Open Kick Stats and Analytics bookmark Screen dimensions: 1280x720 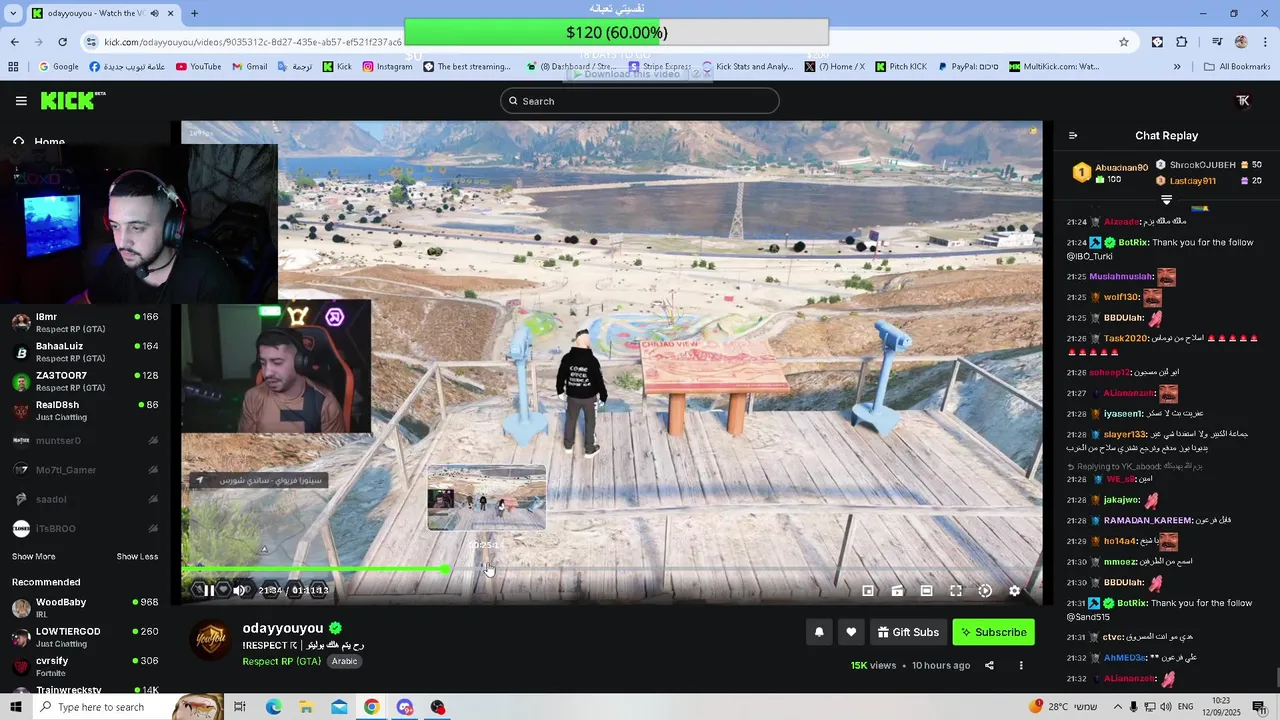(x=746, y=67)
